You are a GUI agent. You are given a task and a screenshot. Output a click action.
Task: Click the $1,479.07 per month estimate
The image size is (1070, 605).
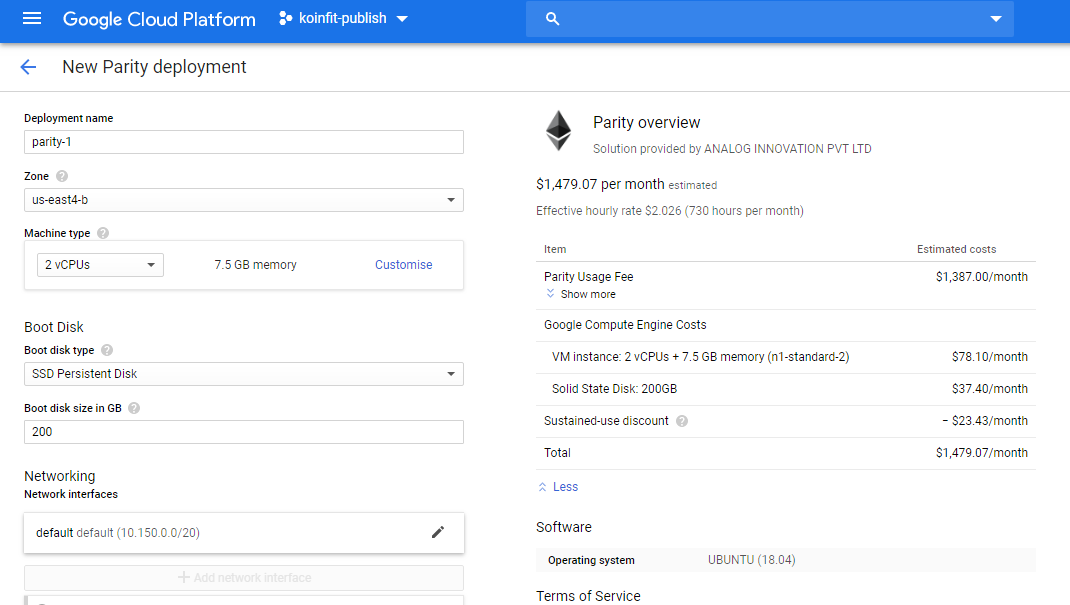[600, 184]
